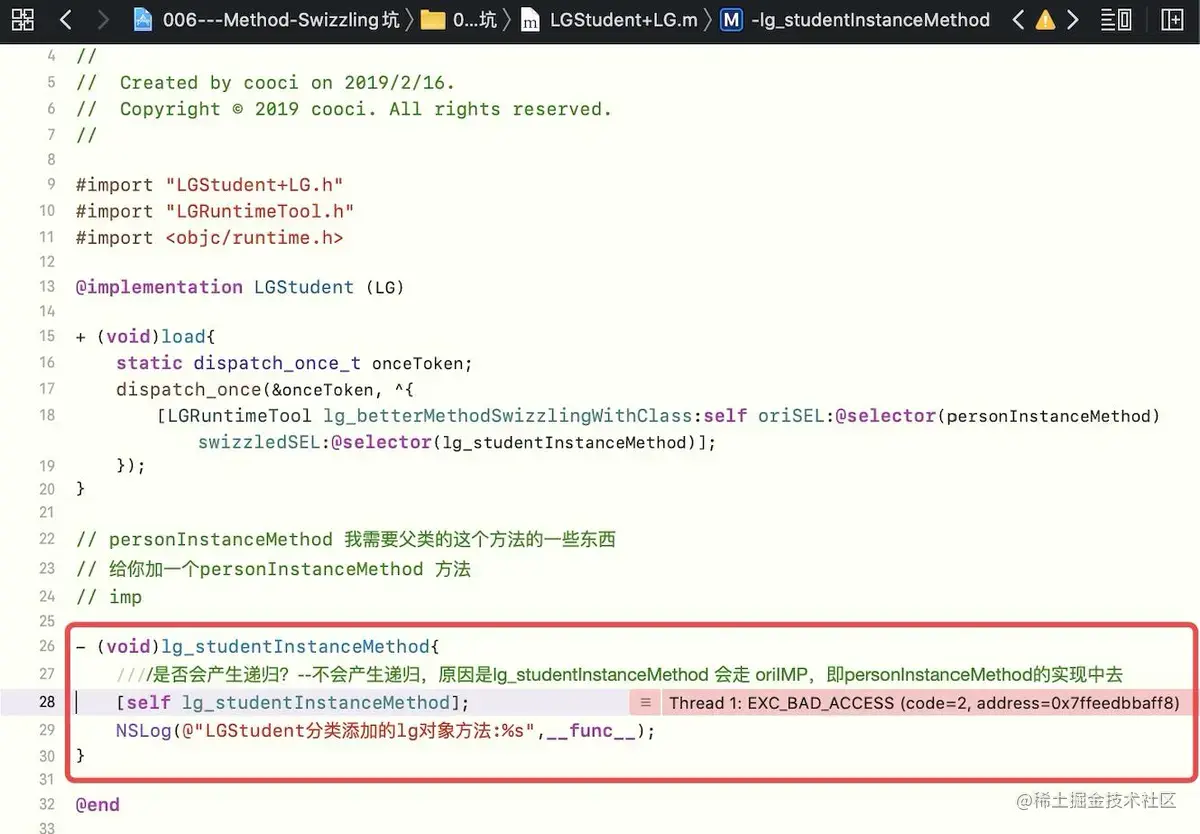Viewport: 1200px width, 834px height.
Task: Open the editor options lines icon
Action: coord(1116,19)
